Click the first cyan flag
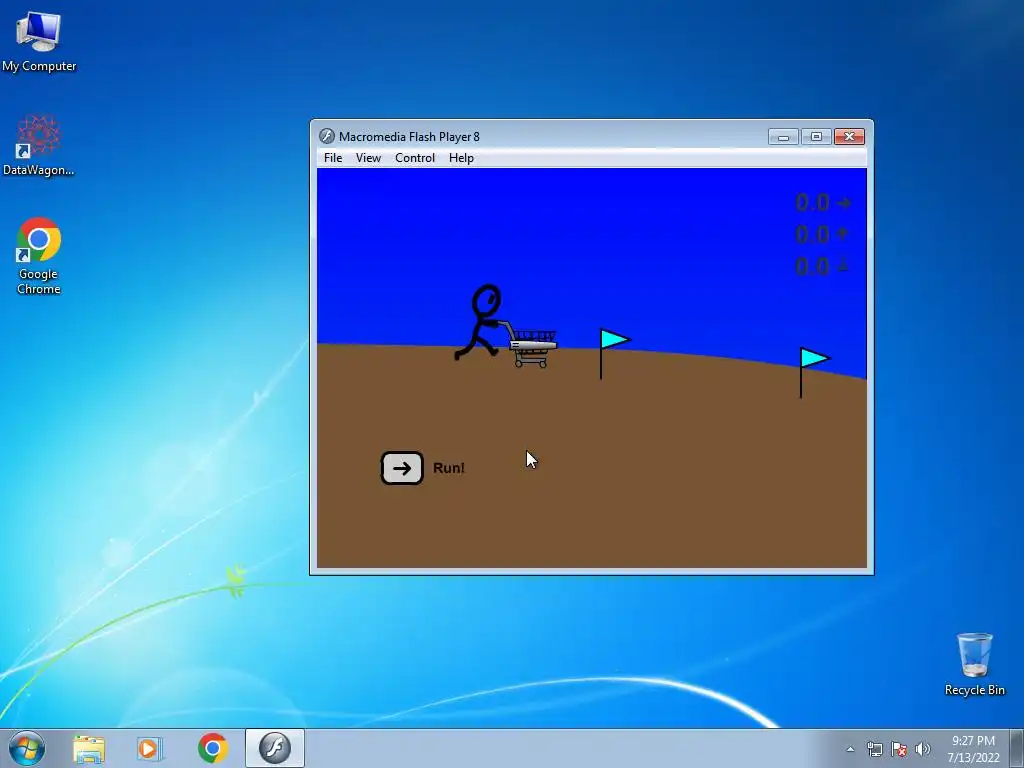 pos(613,353)
